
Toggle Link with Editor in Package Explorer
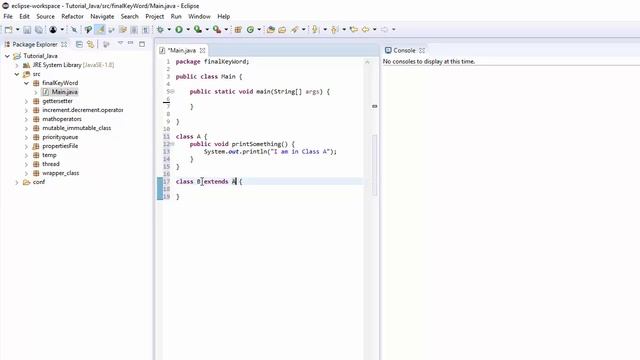(90, 44)
